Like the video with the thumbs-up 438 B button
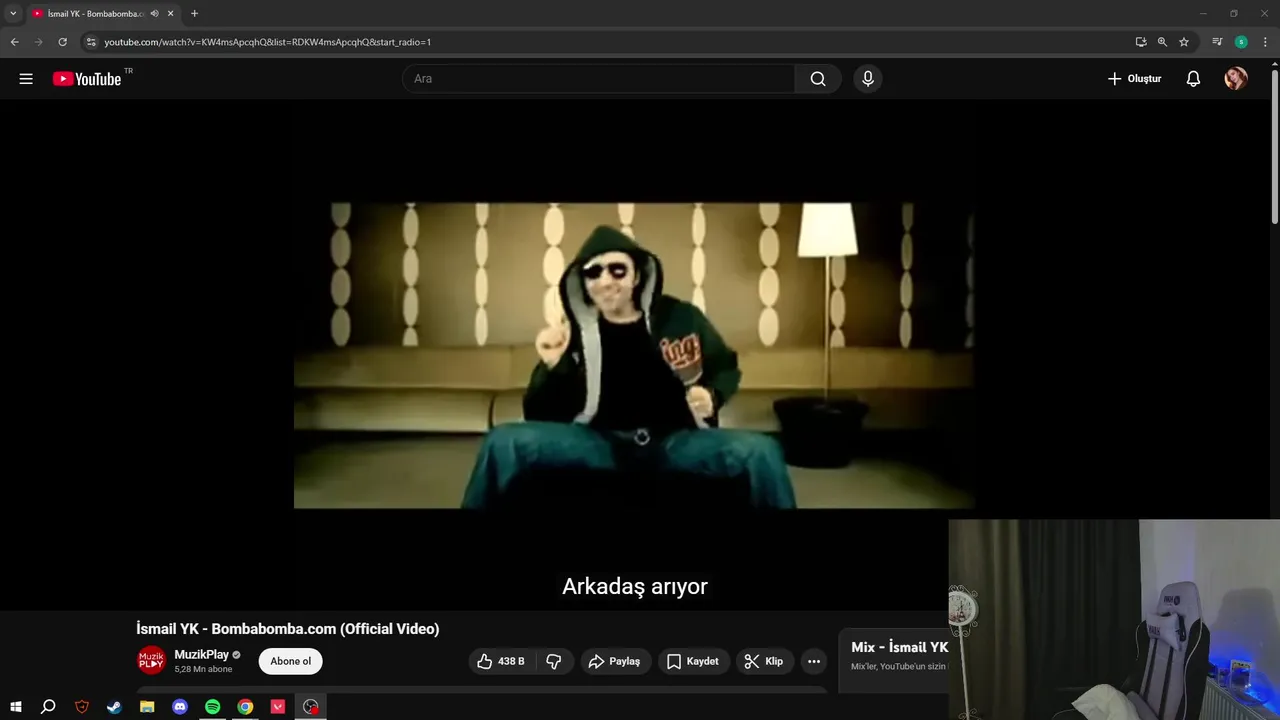Viewport: 1280px width, 720px height. (502, 661)
